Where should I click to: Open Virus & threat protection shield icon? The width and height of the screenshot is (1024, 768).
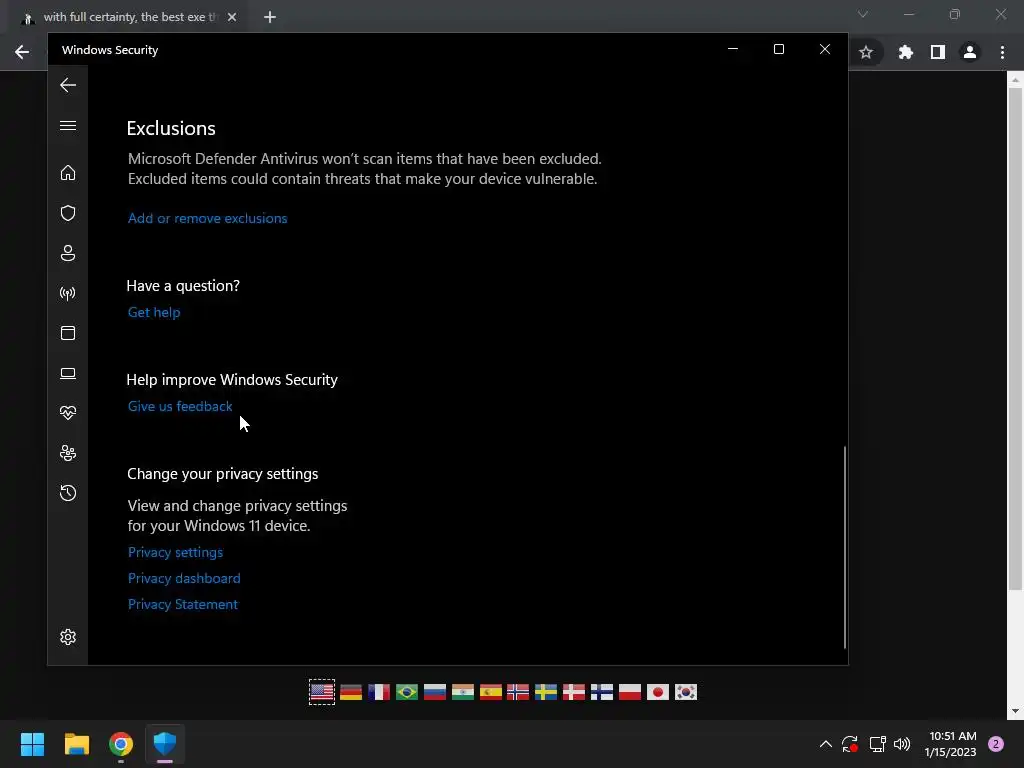coord(68,213)
